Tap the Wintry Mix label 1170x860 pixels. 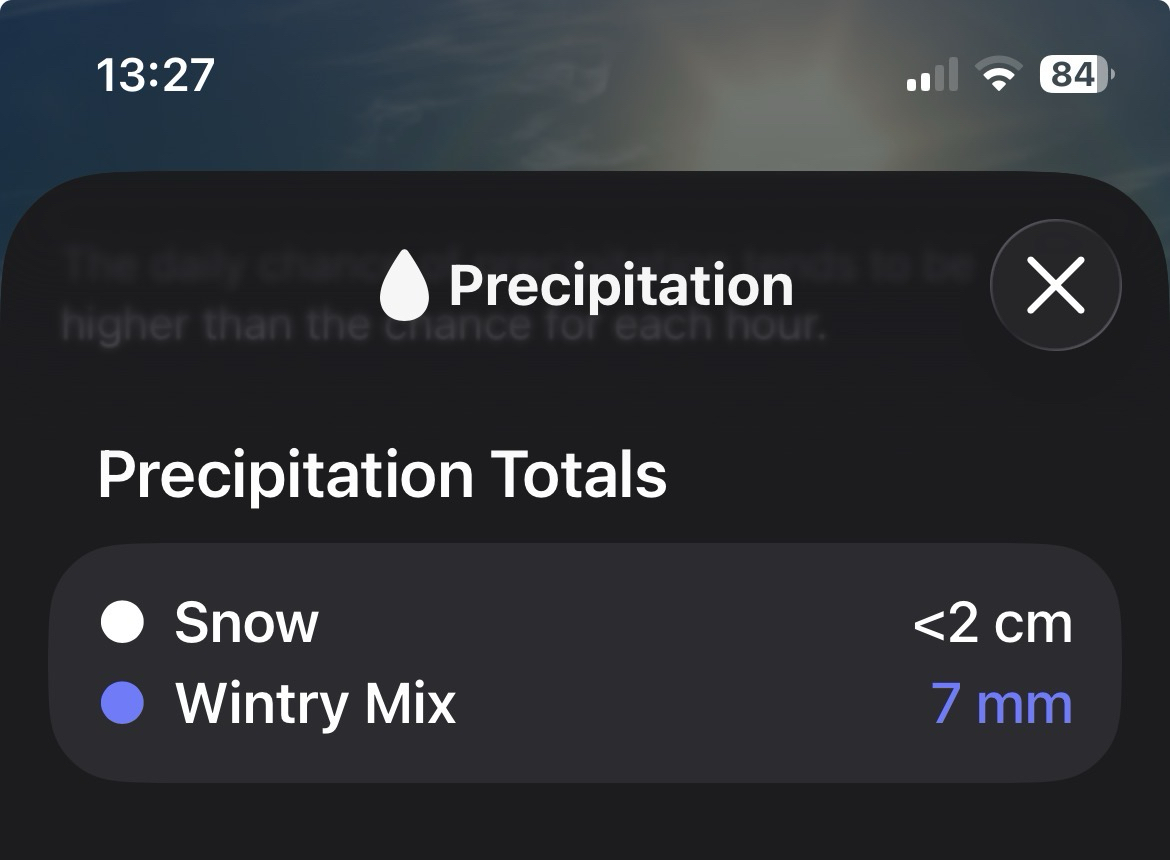pos(315,703)
